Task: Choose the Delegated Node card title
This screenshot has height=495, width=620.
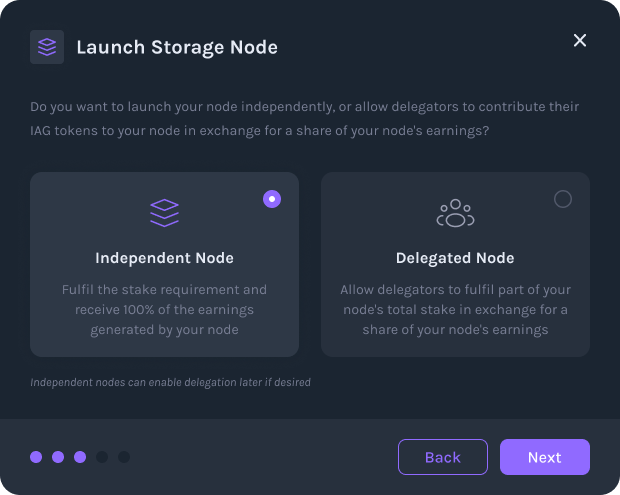Action: 455,258
